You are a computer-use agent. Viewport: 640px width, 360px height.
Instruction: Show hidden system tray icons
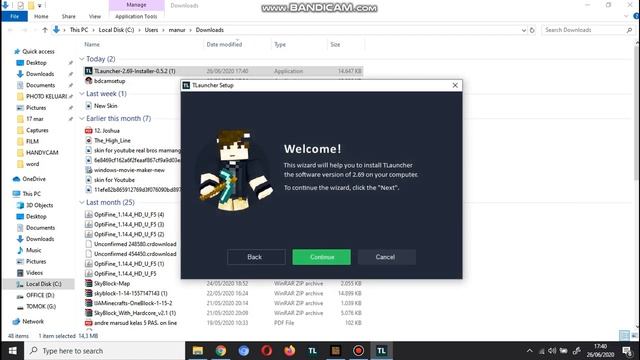[x=529, y=351]
